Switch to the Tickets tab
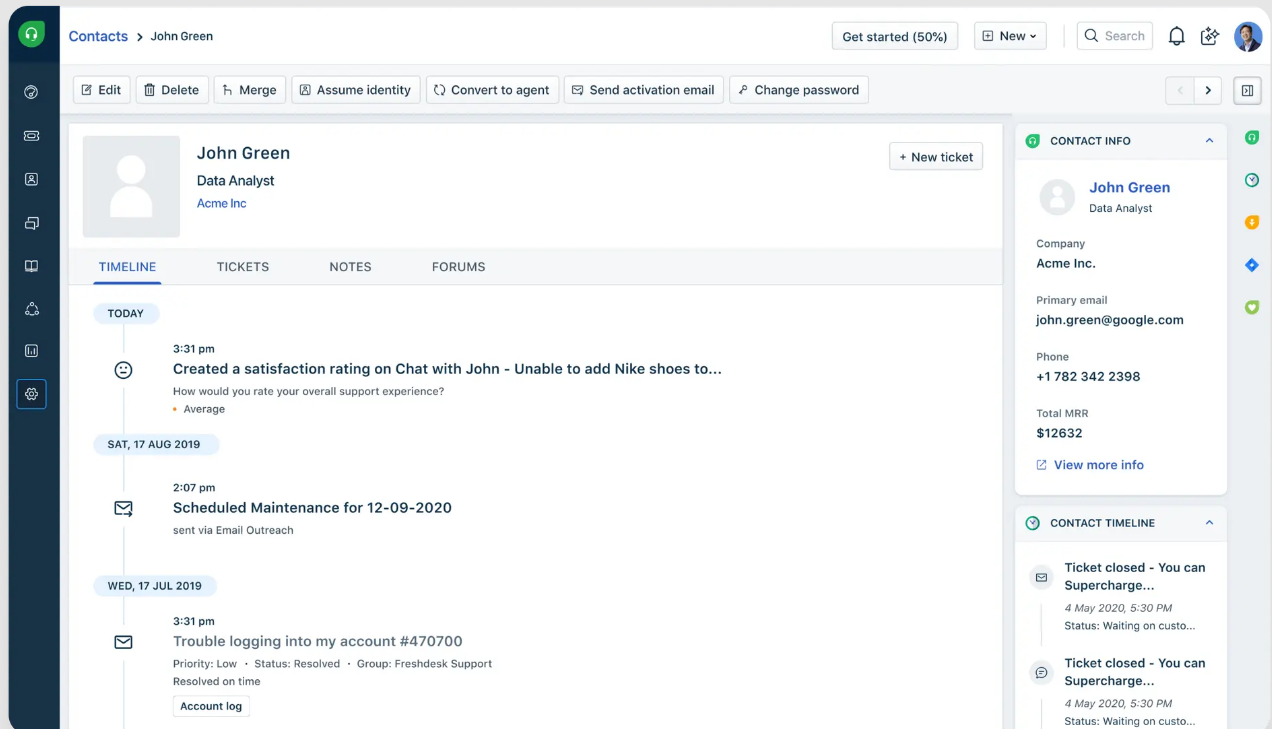Screen dimensions: 1272x729 pyautogui.click(x=243, y=267)
